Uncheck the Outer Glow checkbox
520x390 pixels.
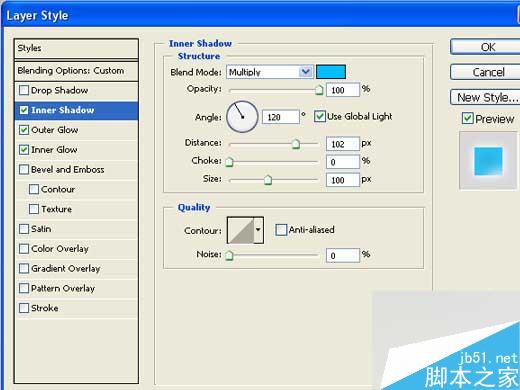point(24,130)
